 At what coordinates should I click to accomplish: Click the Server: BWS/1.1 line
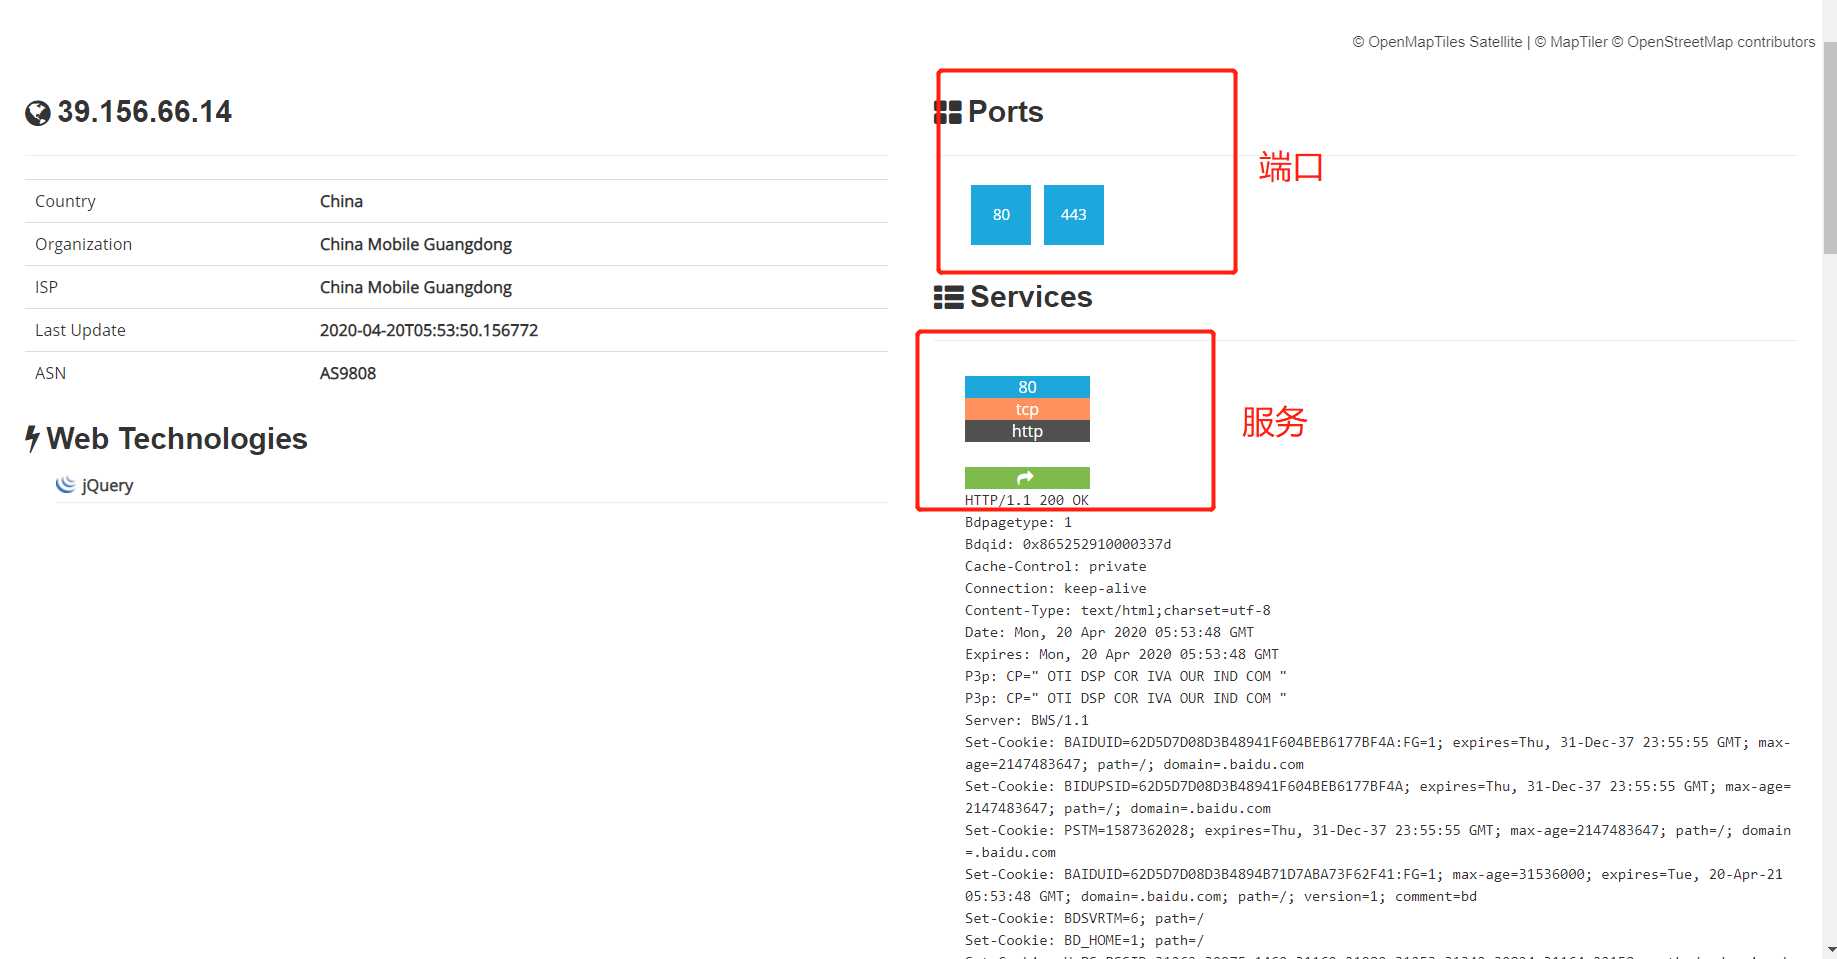tap(1027, 720)
